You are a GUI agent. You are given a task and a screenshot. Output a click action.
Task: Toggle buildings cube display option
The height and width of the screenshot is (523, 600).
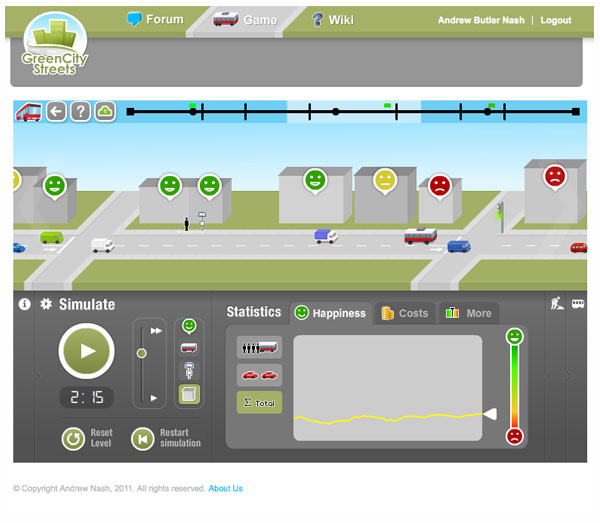189,394
